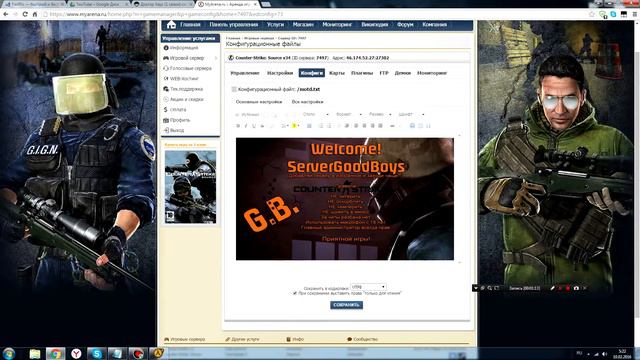
Task: Open Профиль in the sidebar
Action: pyautogui.click(x=180, y=120)
